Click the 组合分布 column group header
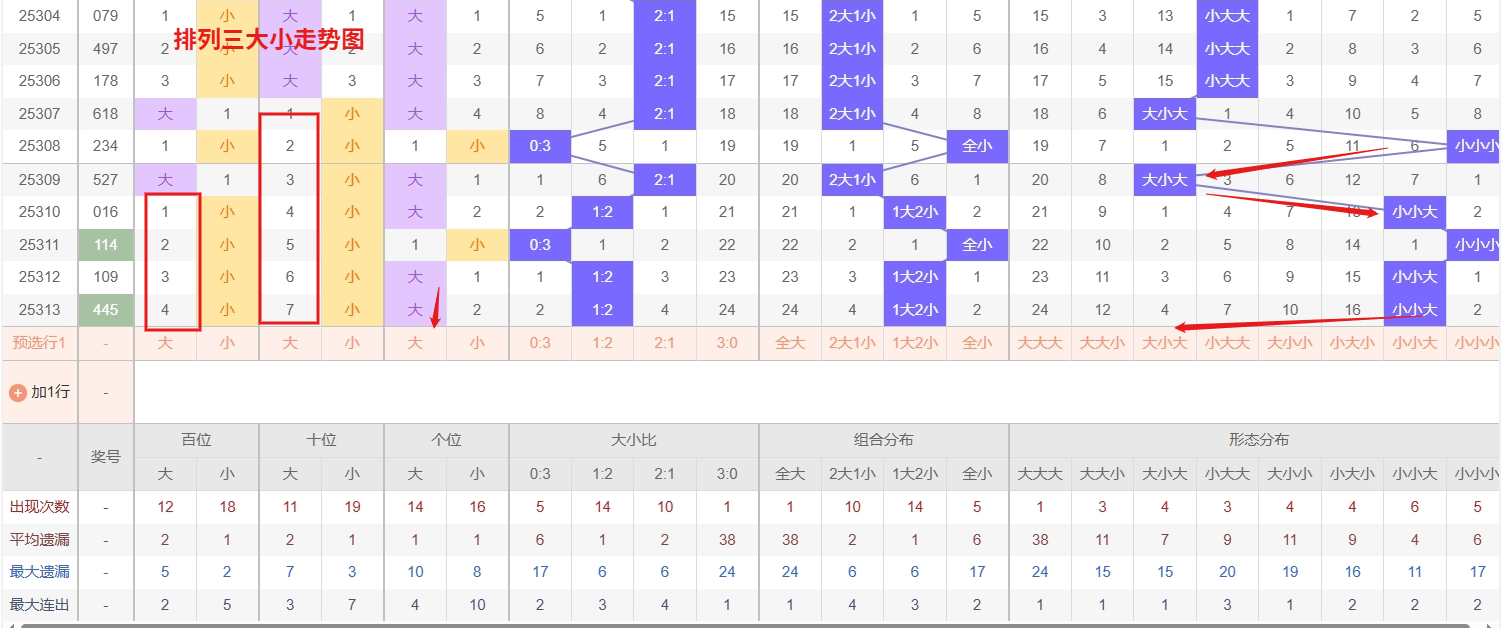Screen dimensions: 1502x628 (x=884, y=440)
